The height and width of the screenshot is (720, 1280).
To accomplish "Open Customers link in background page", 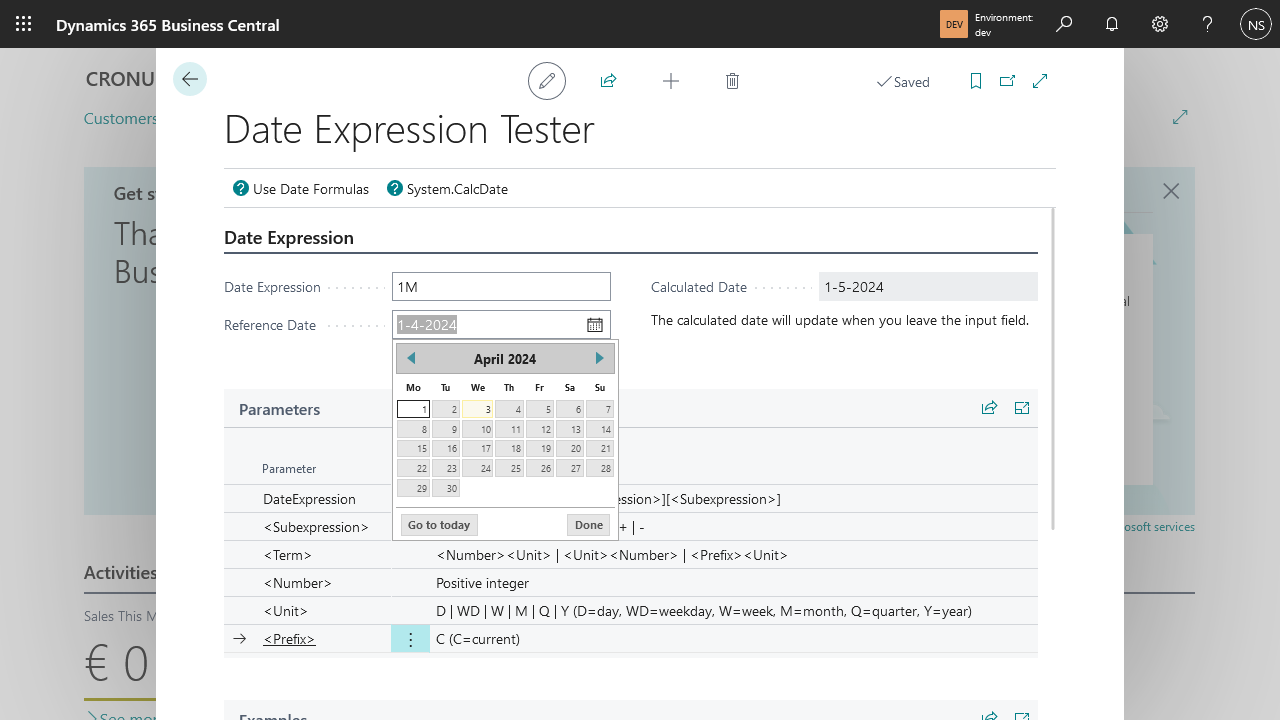I will tap(120, 118).
